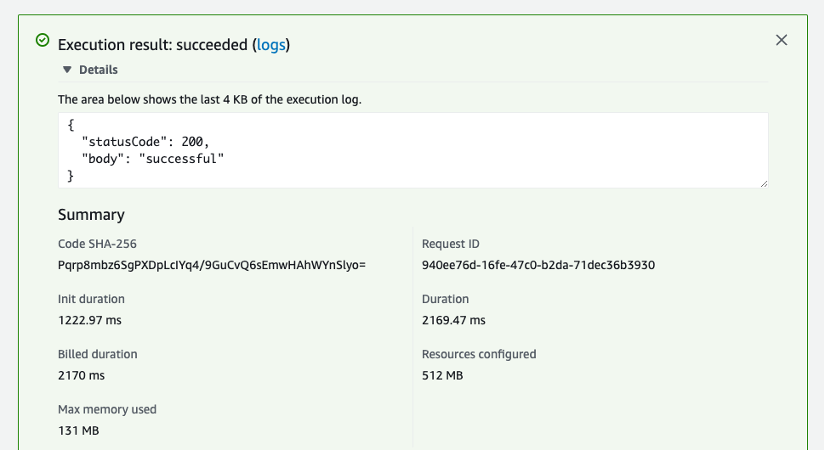The height and width of the screenshot is (452, 824).
Task: Click the Request ID label
Action: point(452,244)
